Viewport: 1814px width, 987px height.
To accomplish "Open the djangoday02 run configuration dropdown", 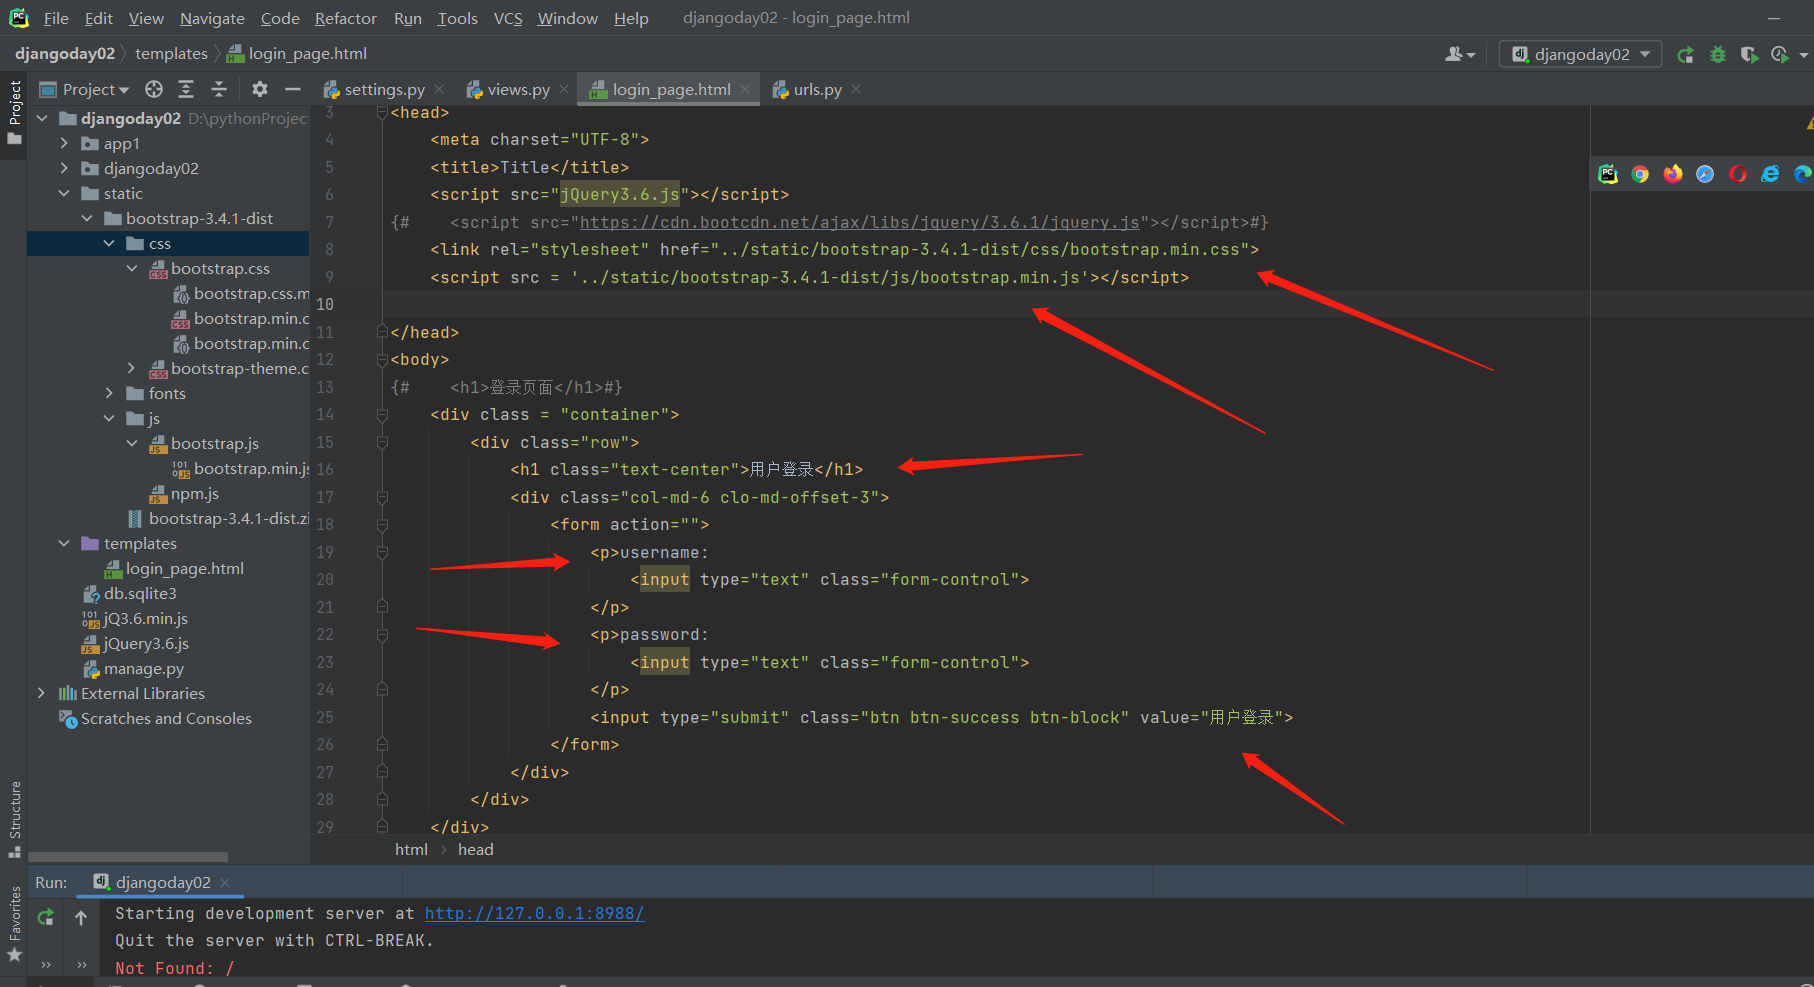I will [x=1580, y=54].
